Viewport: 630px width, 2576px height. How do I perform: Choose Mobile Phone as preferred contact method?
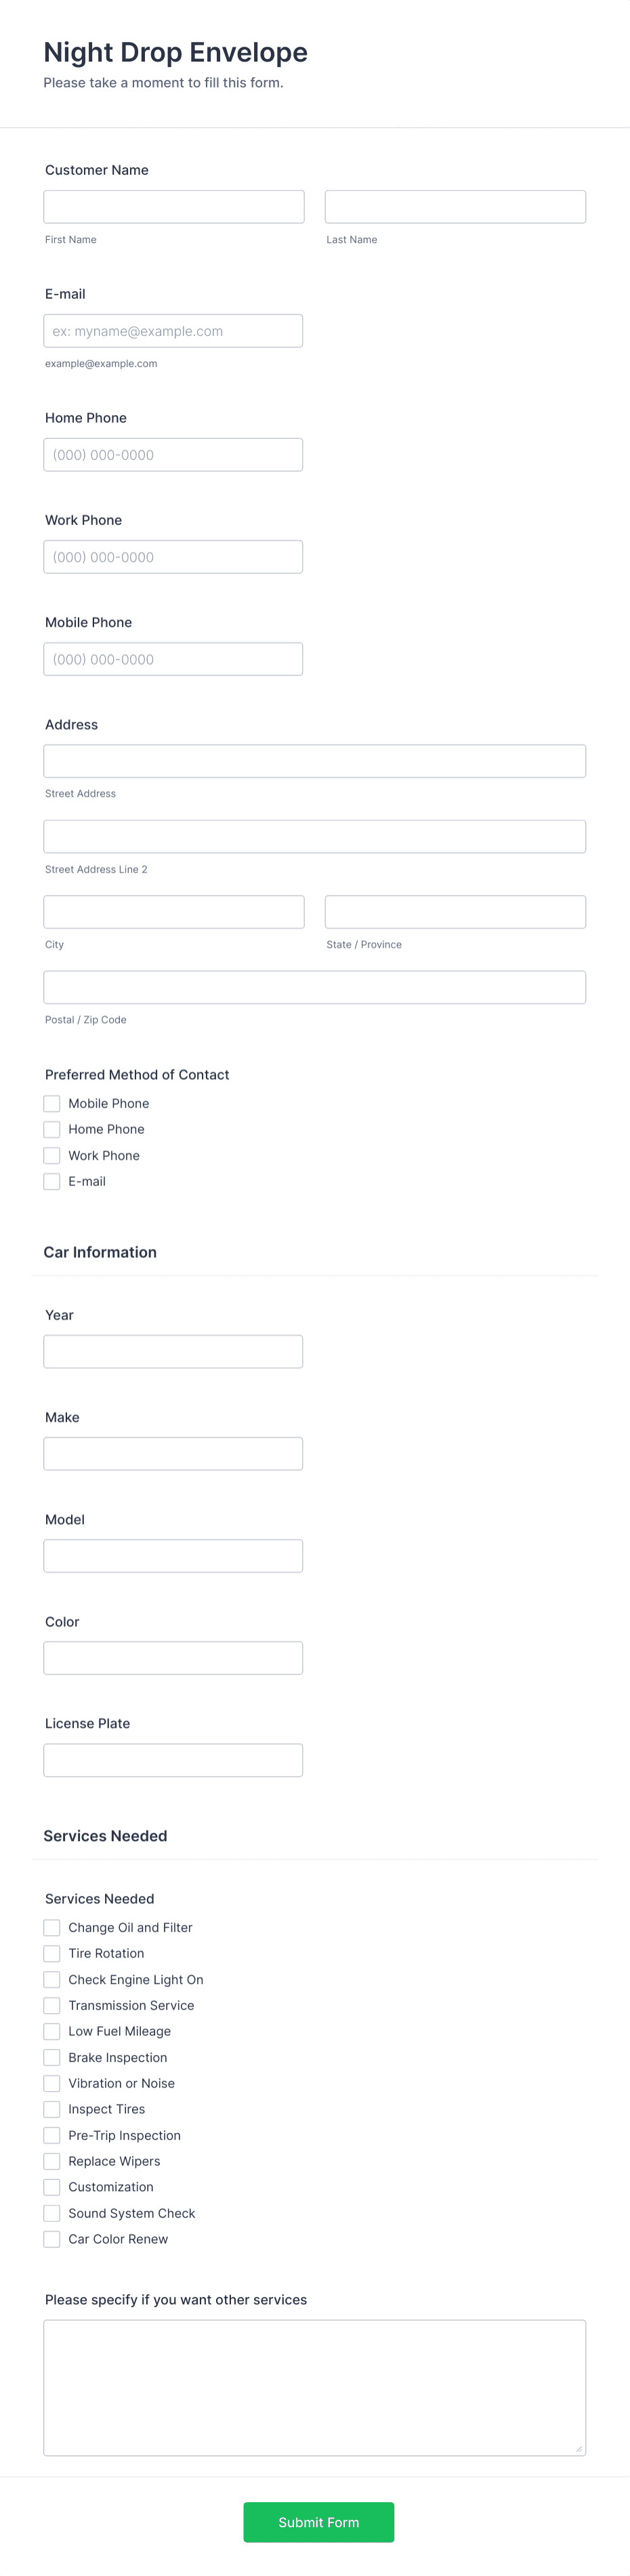click(x=51, y=1103)
